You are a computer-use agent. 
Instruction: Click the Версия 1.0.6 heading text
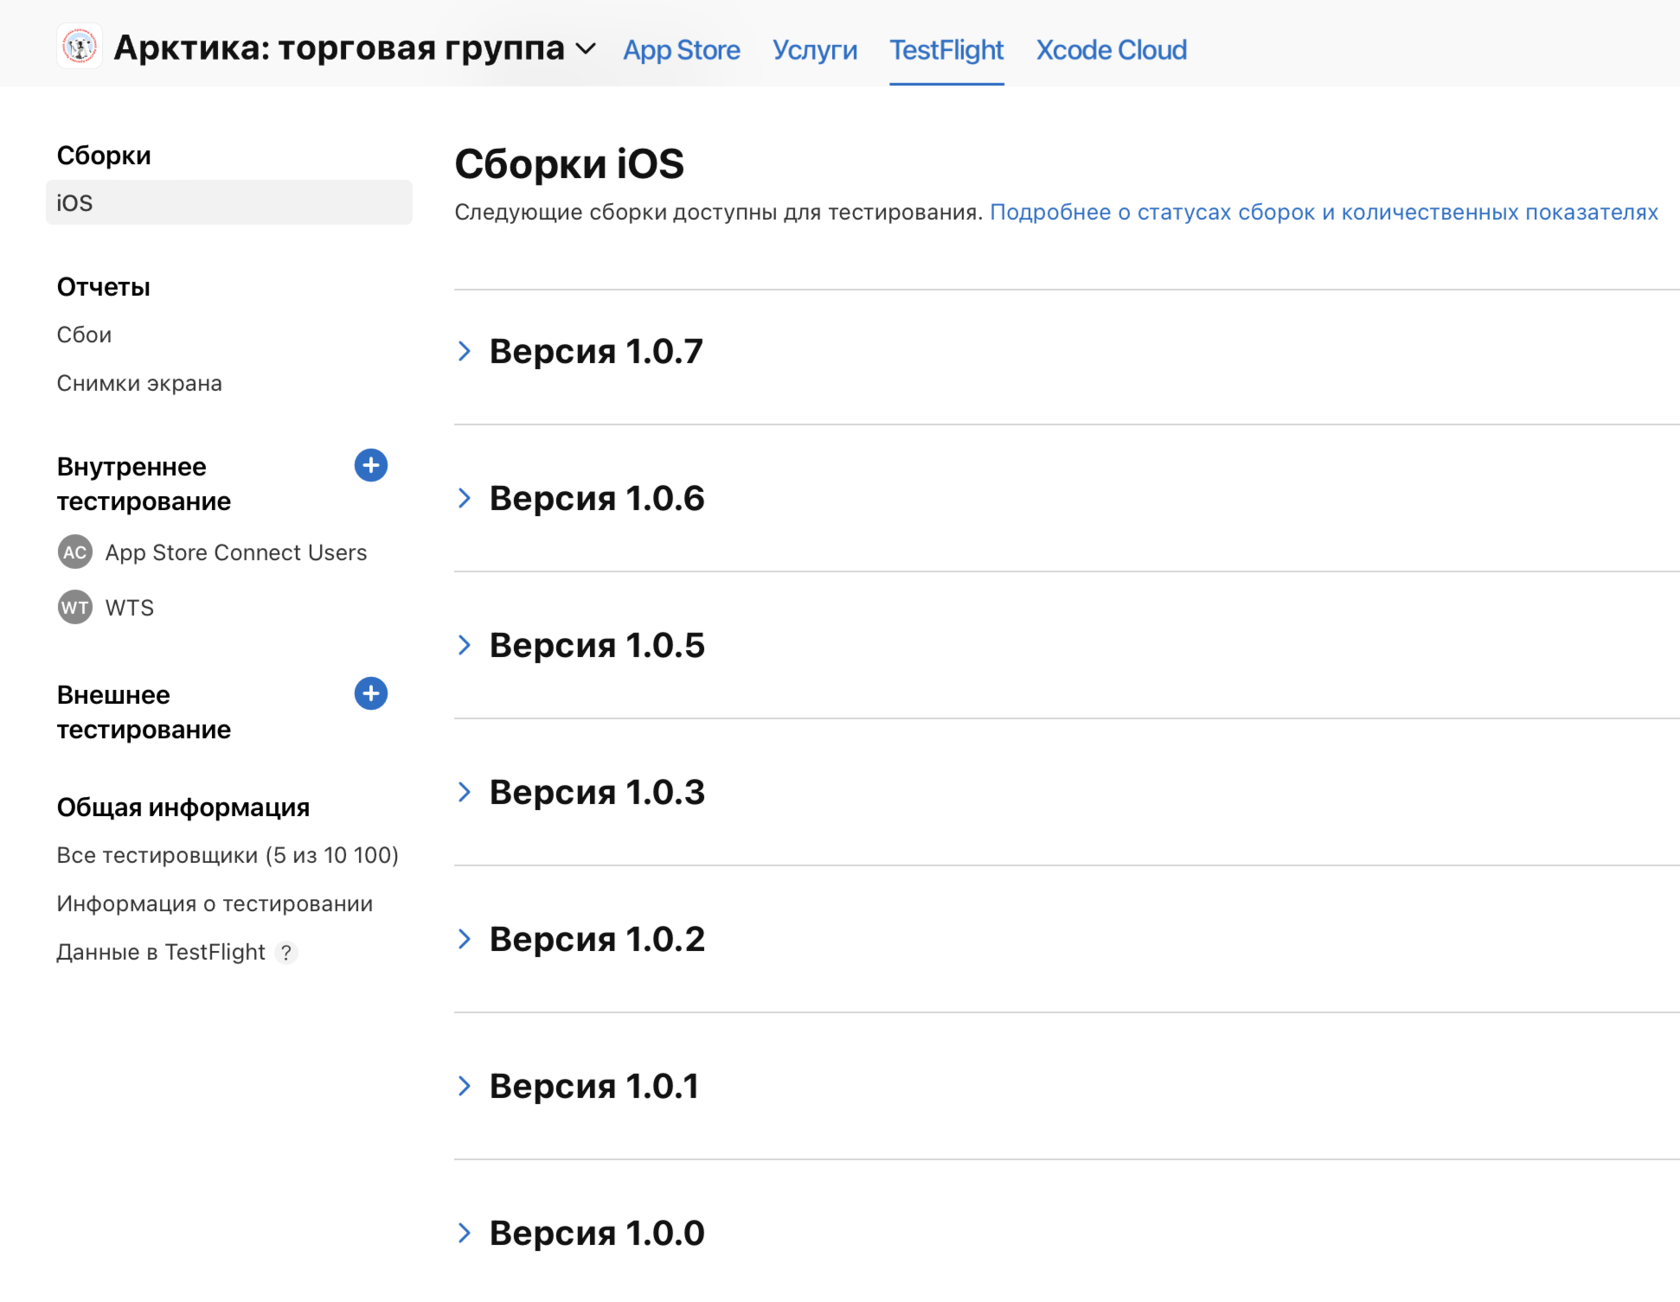click(597, 498)
